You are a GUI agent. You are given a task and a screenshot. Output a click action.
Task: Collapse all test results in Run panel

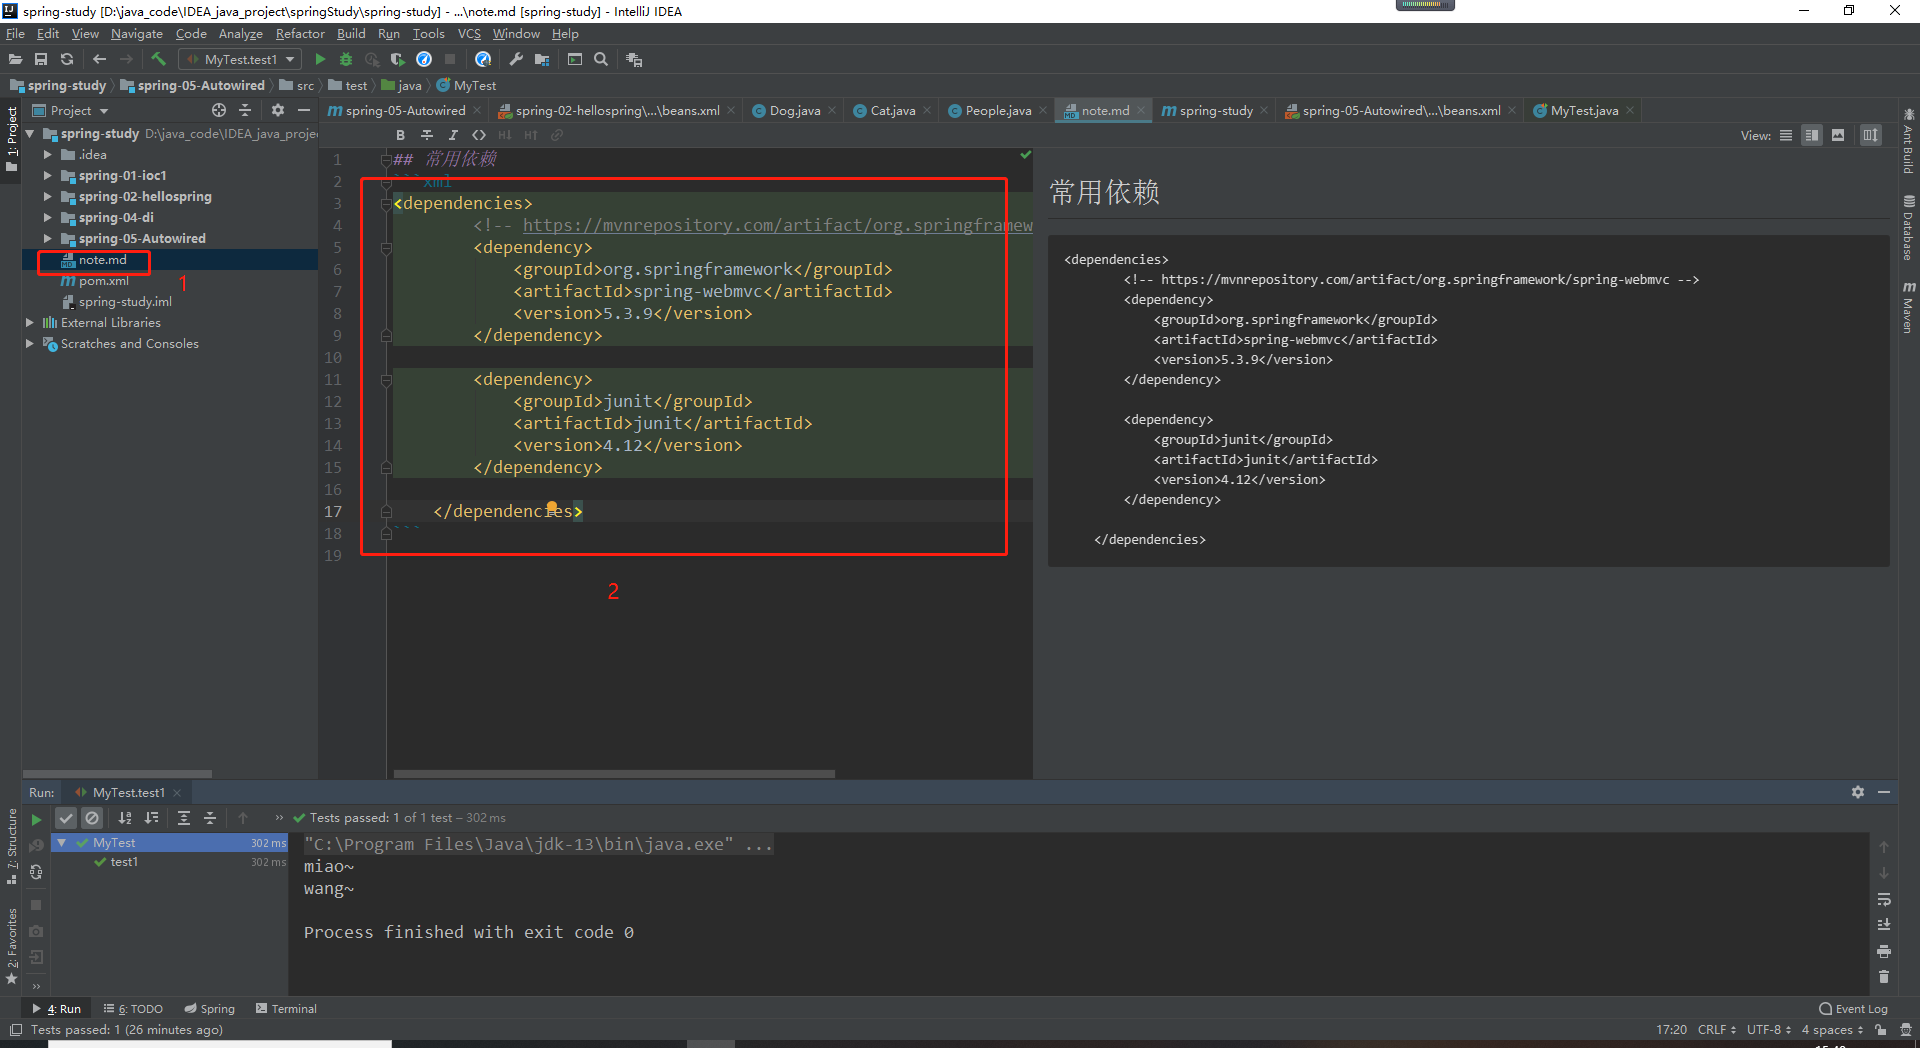point(210,818)
